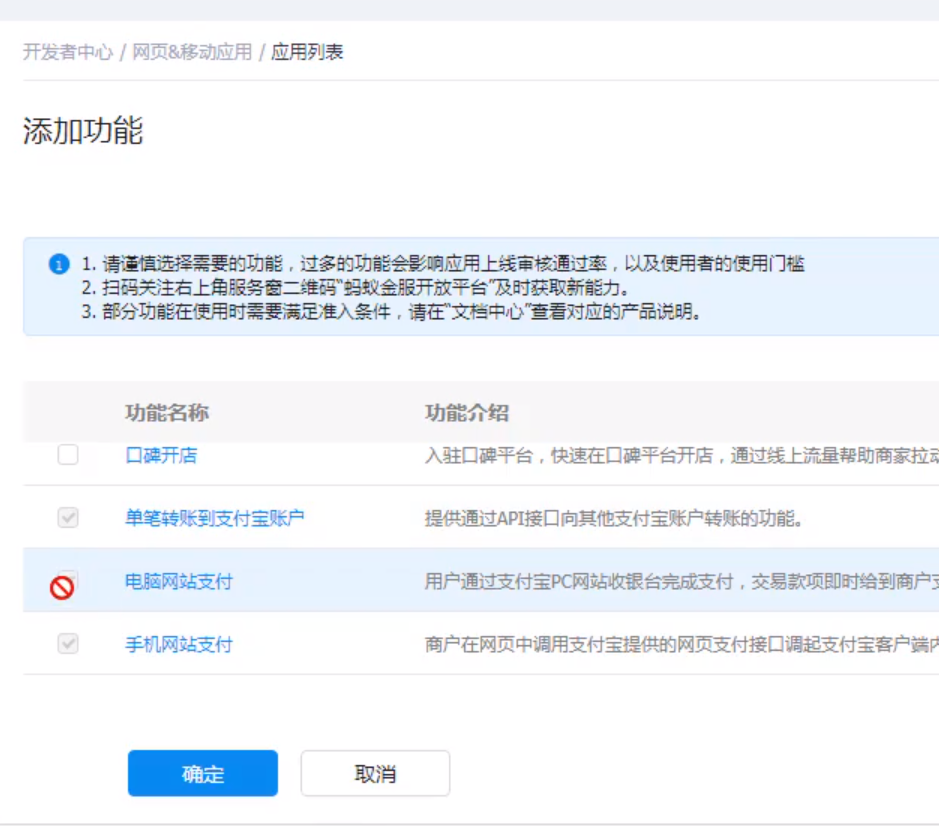This screenshot has width=939, height=826.
Task: Click the 功能介绍 column header
Action: point(467,413)
